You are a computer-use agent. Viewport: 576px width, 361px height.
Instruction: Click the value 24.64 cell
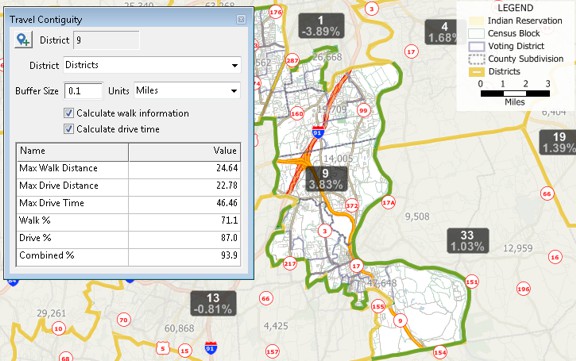(x=185, y=169)
